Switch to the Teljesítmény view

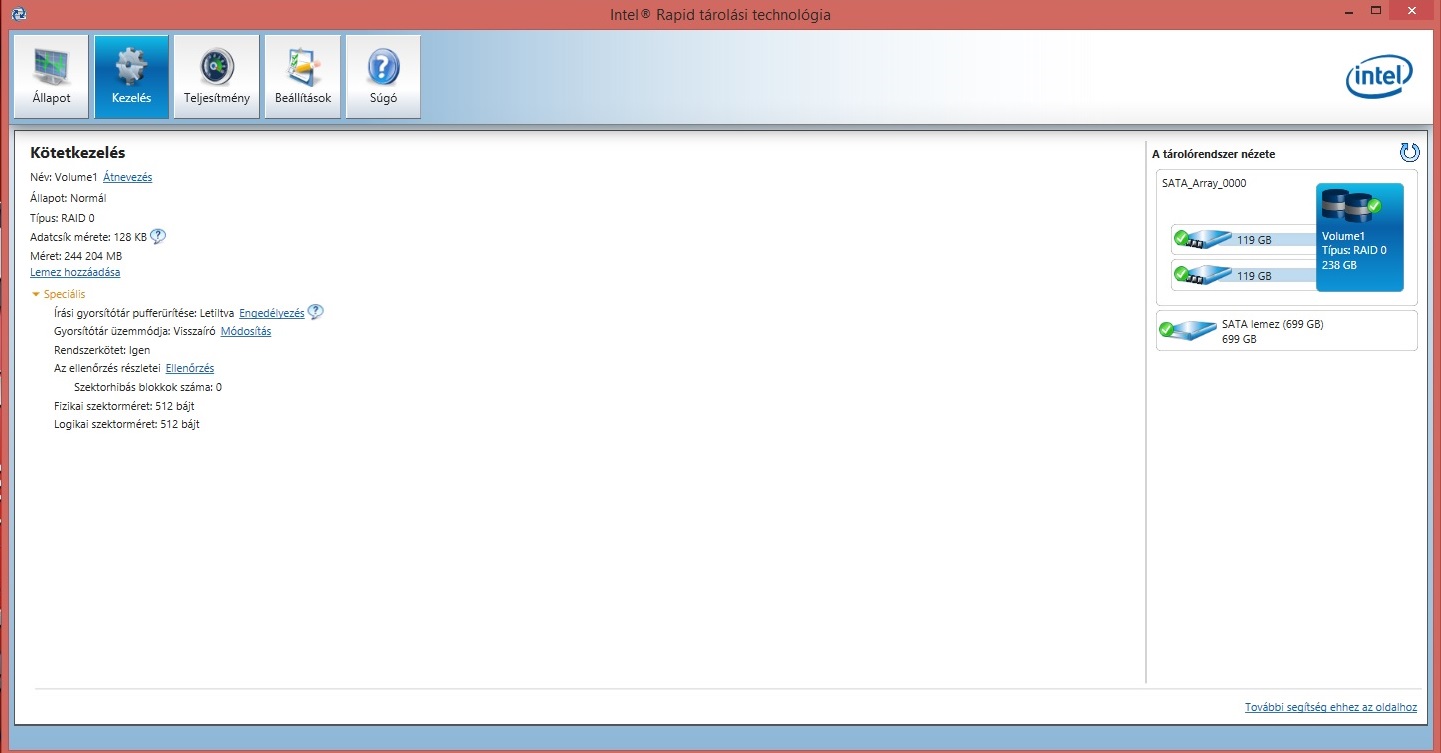click(x=217, y=77)
